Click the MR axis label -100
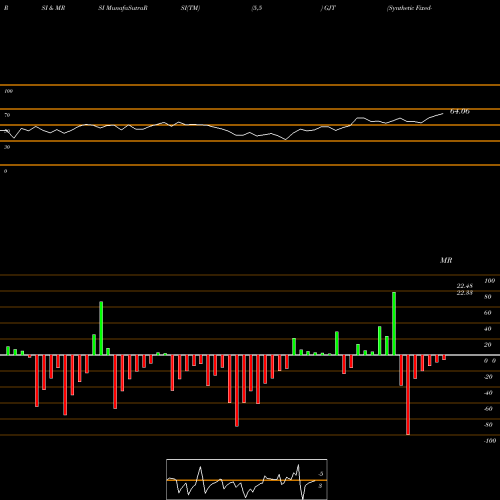The image size is (500, 500). click(490, 441)
